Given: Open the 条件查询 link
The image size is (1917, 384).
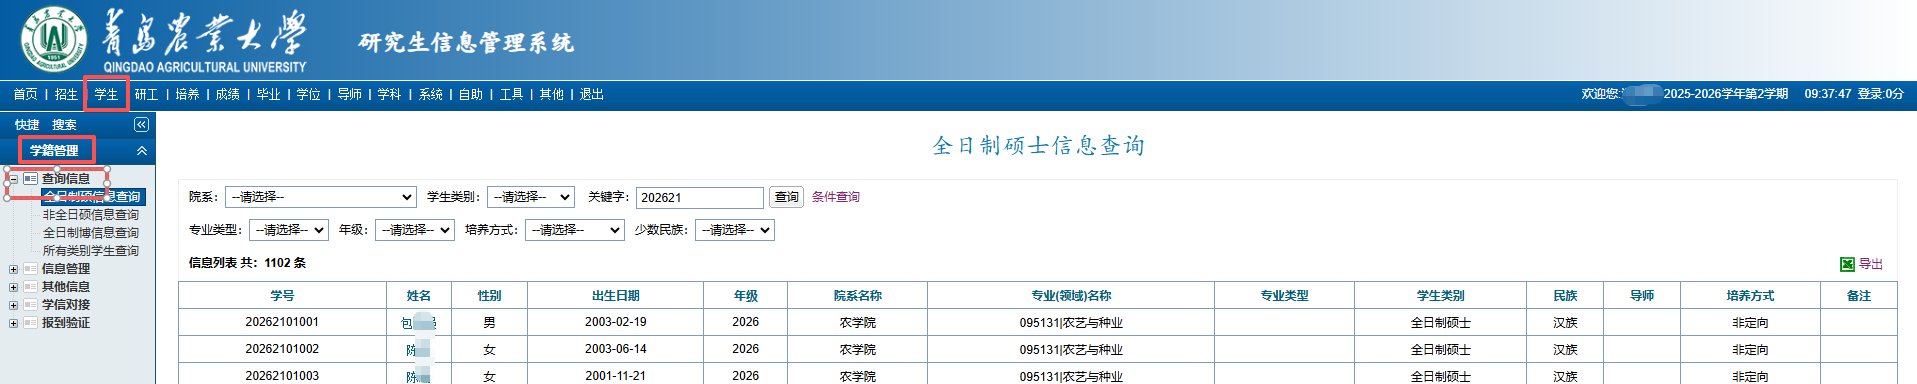Looking at the screenshot, I should [836, 197].
